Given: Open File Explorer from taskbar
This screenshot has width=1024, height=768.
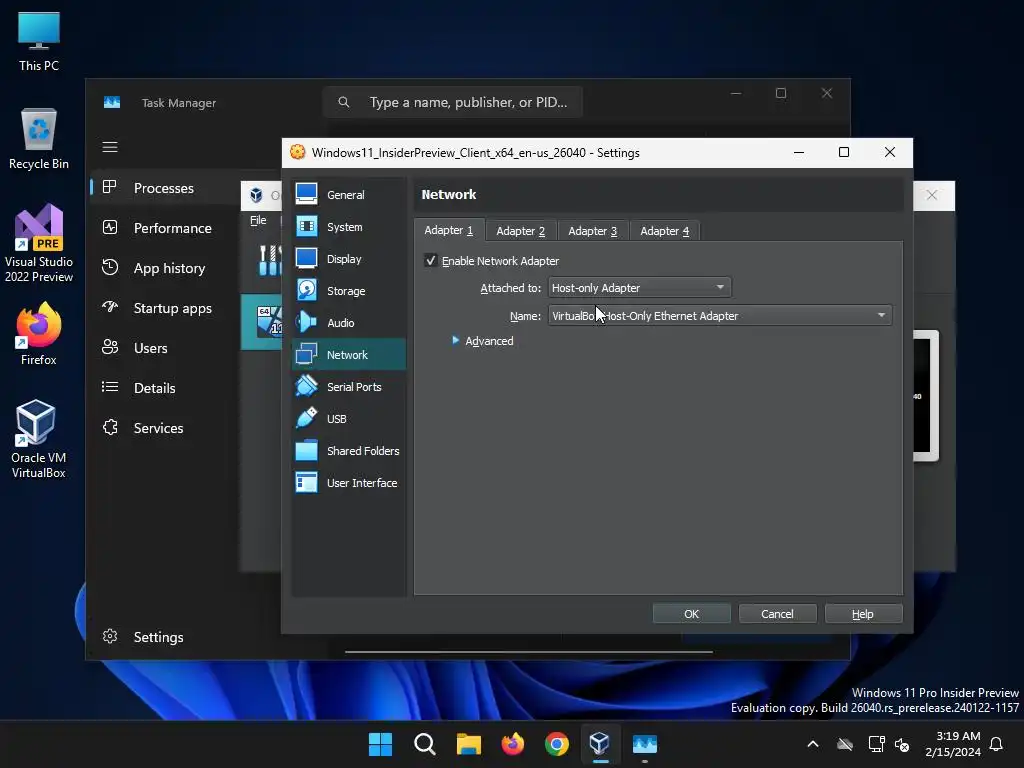Looking at the screenshot, I should (x=468, y=744).
